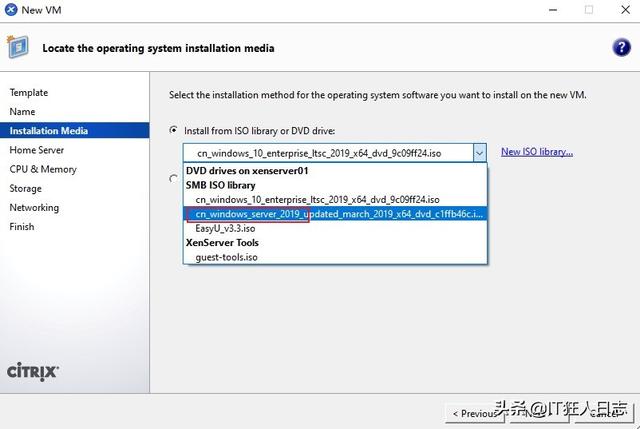Open the New ISO library link
The width and height of the screenshot is (640, 429).
point(537,152)
